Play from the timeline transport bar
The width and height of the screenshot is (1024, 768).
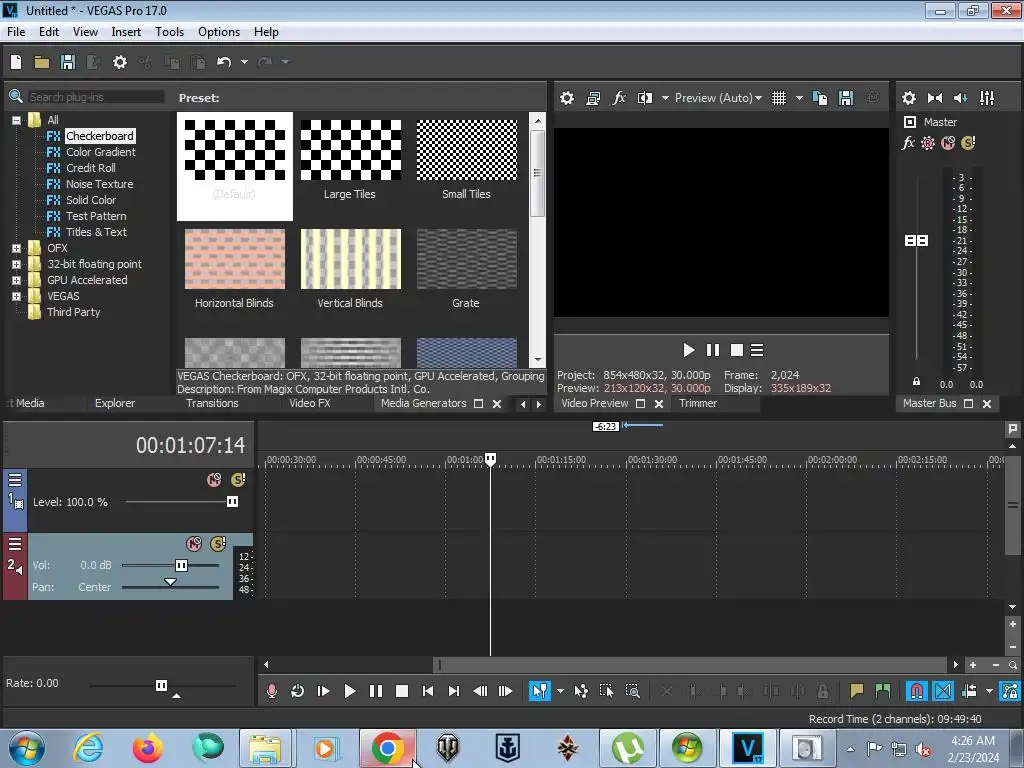(x=349, y=691)
